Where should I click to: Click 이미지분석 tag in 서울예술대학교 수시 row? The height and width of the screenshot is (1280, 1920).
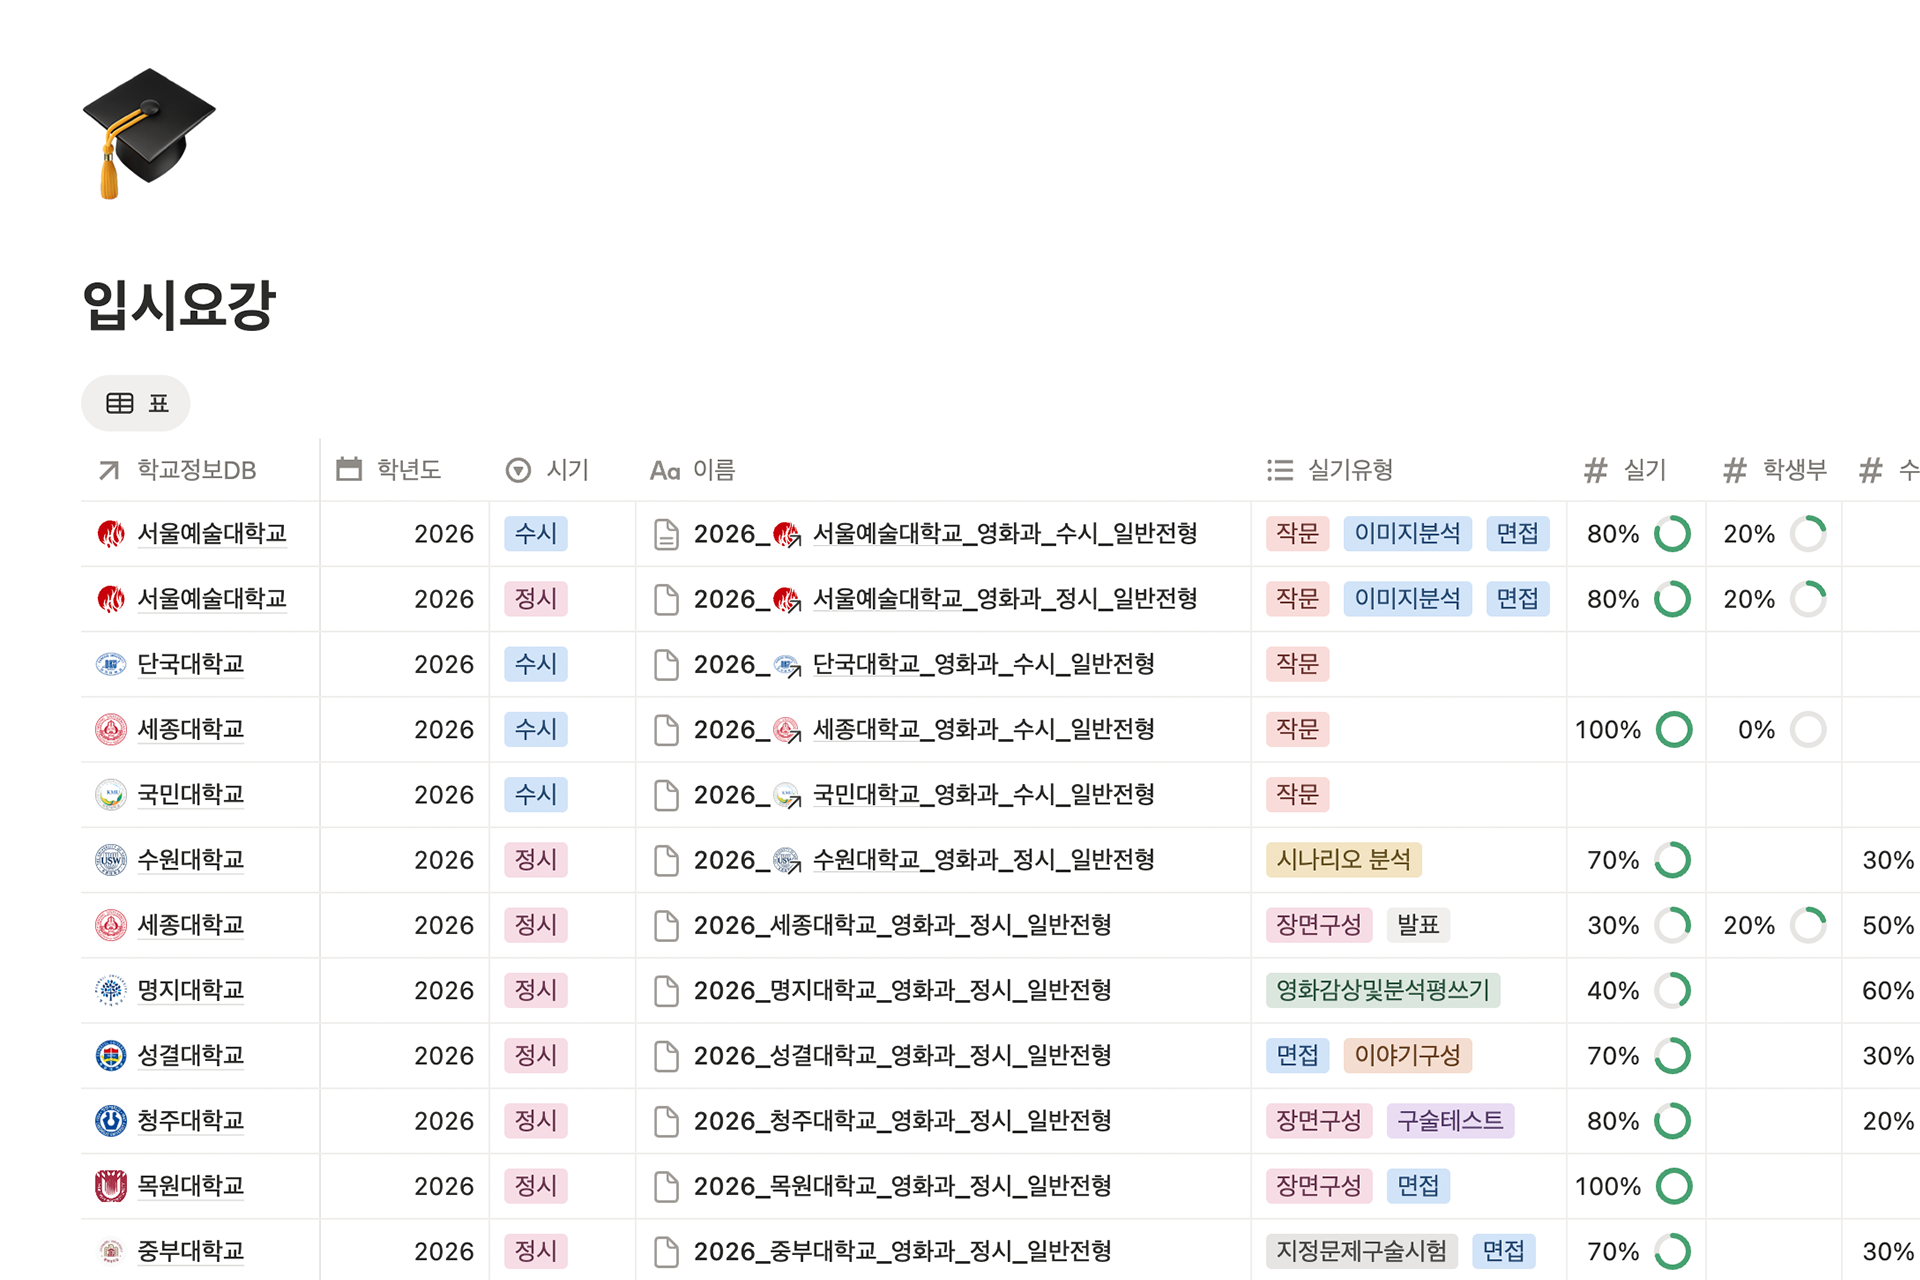(1408, 534)
